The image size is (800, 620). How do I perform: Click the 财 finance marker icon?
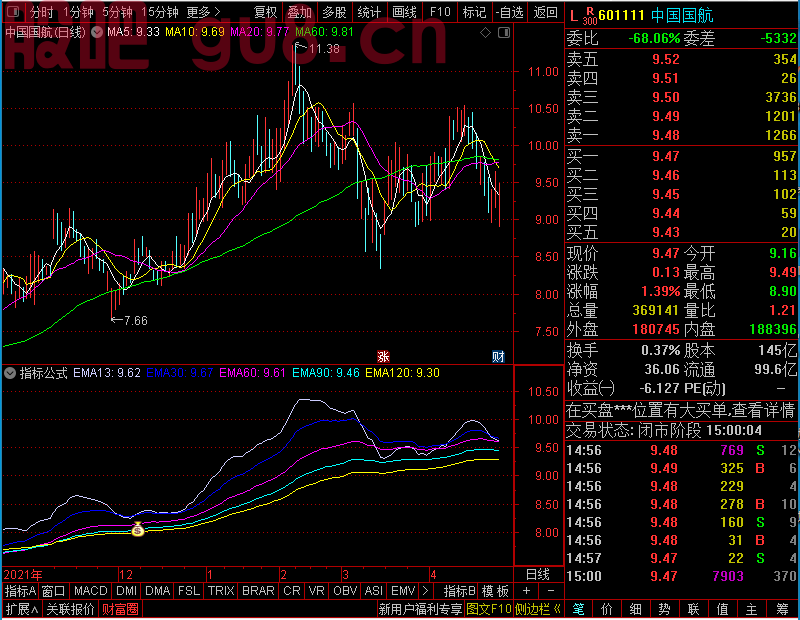pos(498,356)
